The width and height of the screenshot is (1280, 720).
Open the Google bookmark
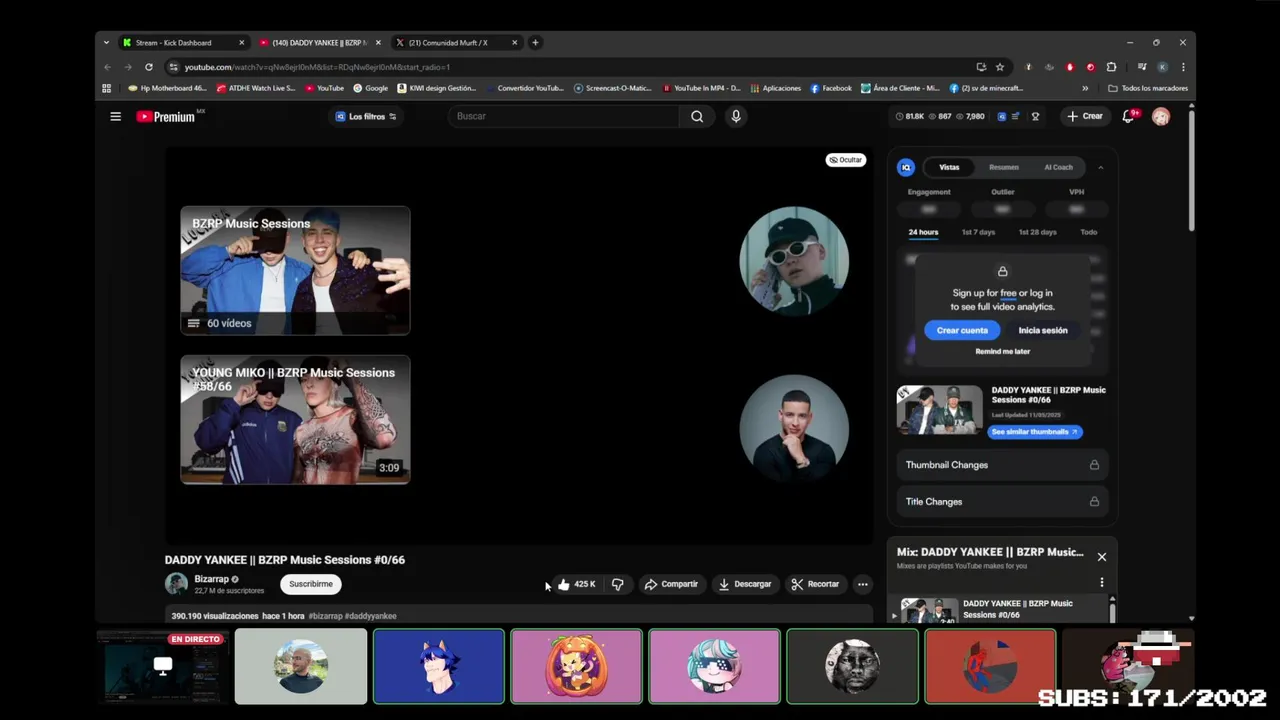click(x=371, y=88)
